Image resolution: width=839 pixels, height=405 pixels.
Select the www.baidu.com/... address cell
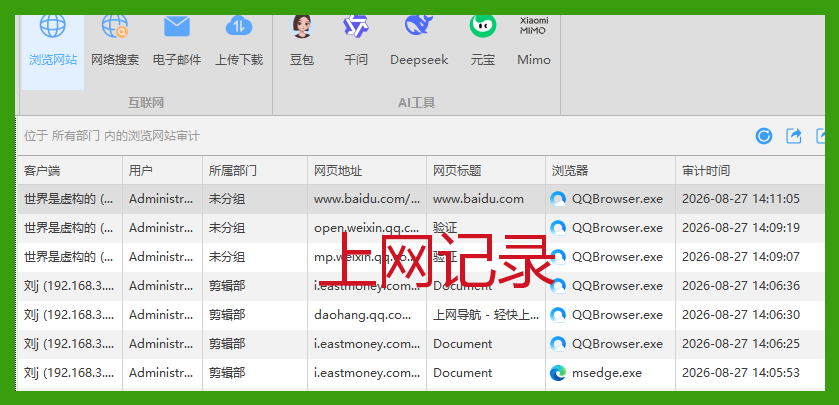point(367,199)
